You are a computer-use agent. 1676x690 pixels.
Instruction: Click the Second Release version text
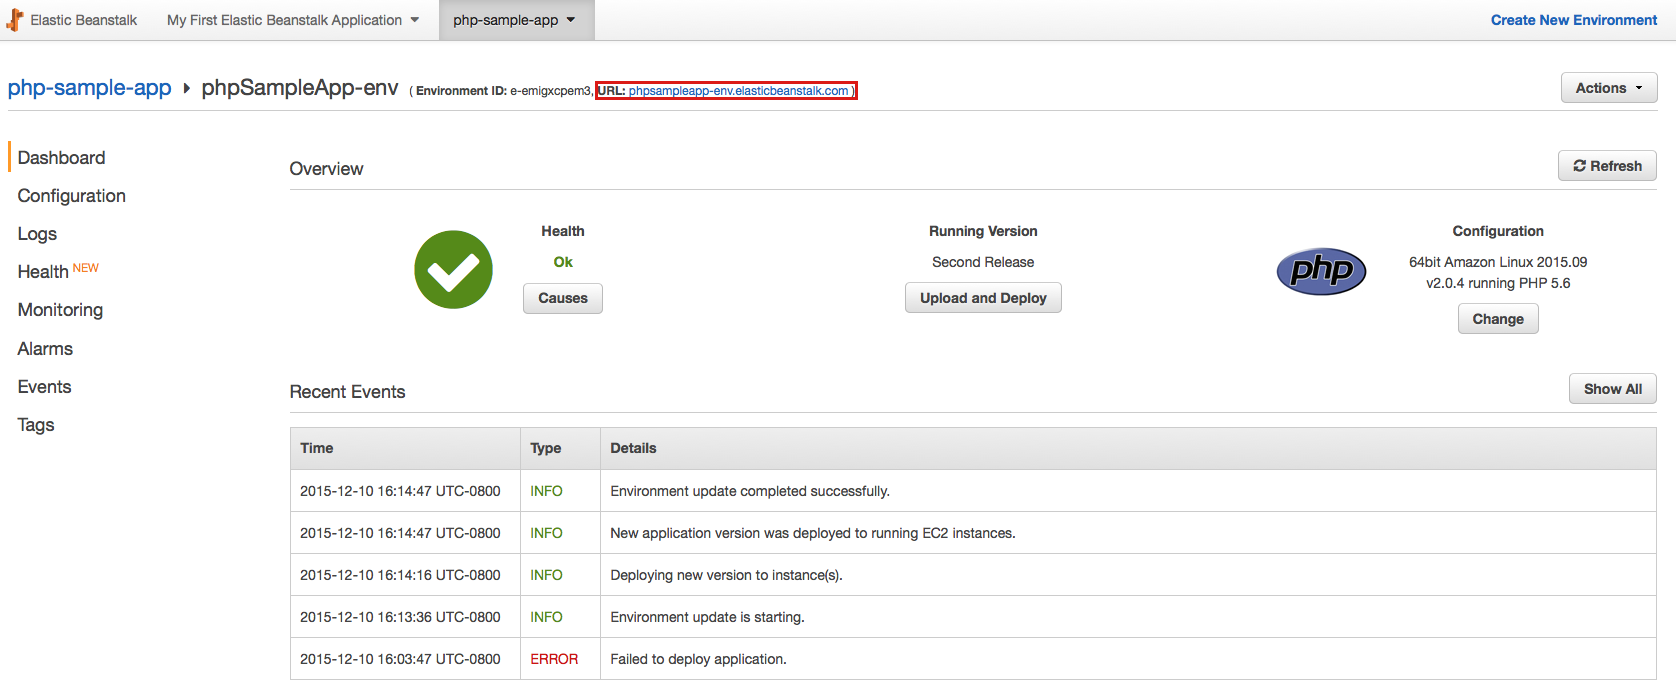pyautogui.click(x=983, y=262)
